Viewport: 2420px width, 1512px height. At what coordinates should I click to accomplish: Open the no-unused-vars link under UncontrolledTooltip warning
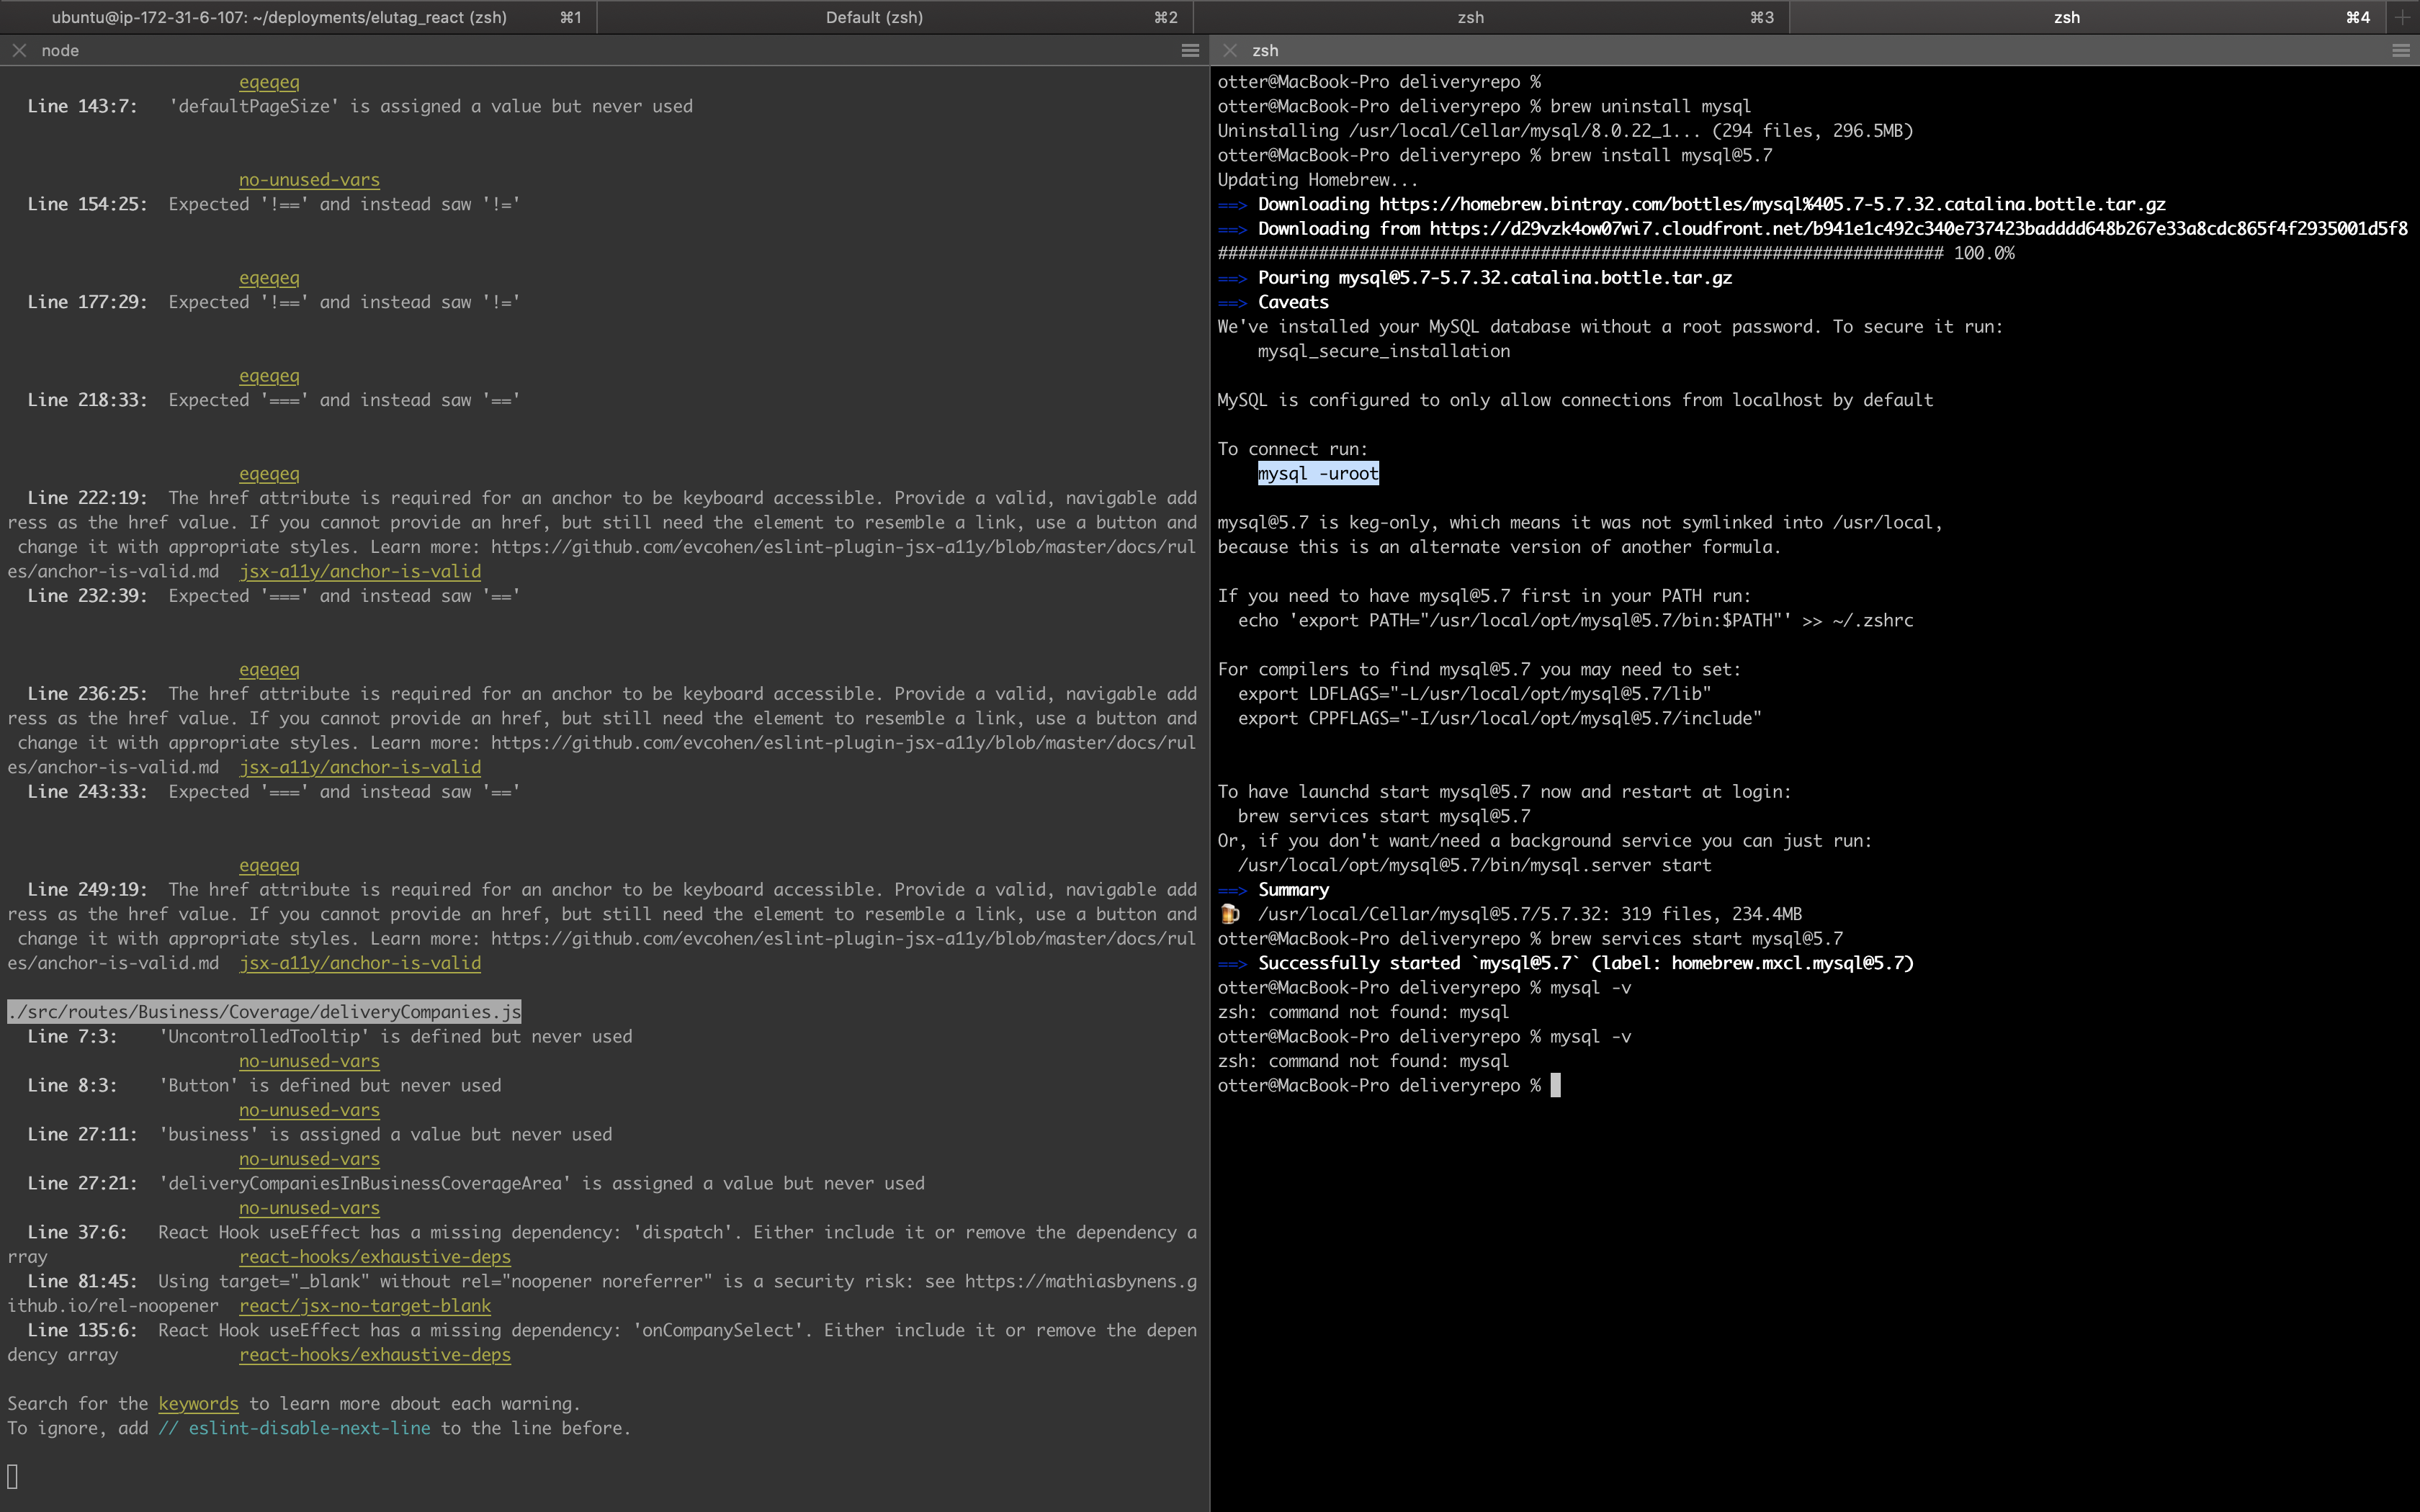tap(309, 1062)
